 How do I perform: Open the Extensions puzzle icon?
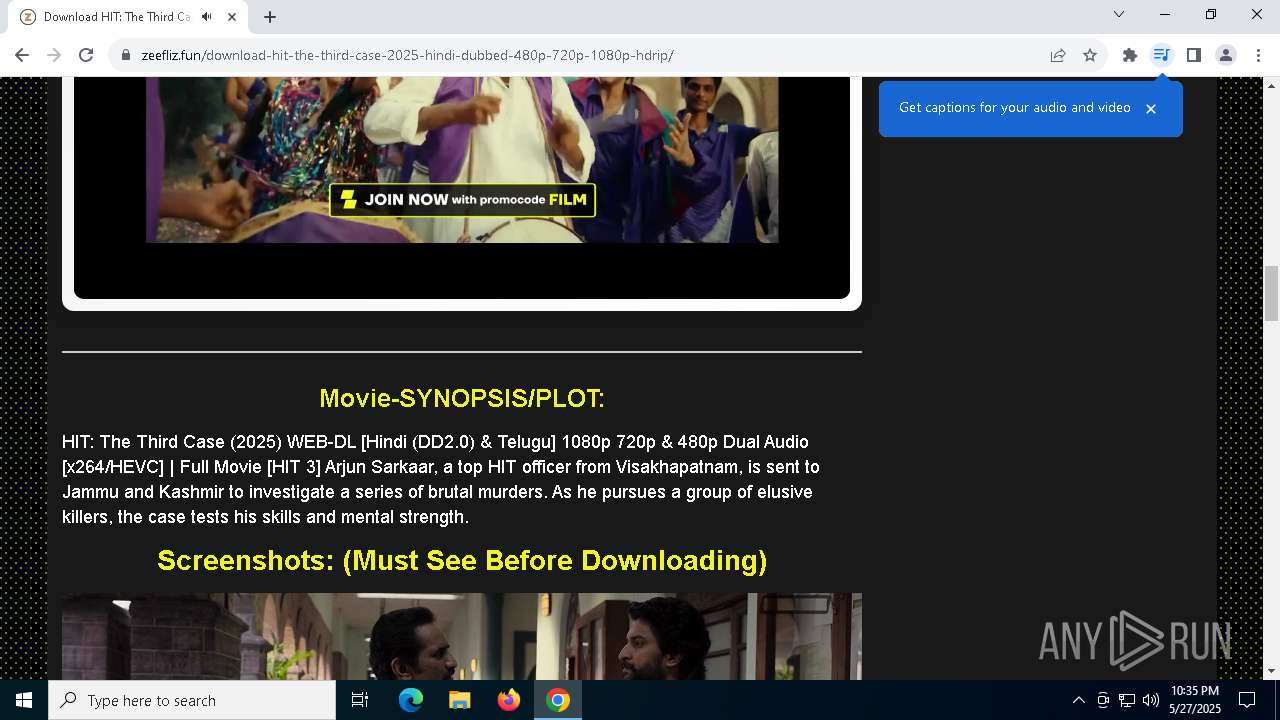coord(1130,55)
